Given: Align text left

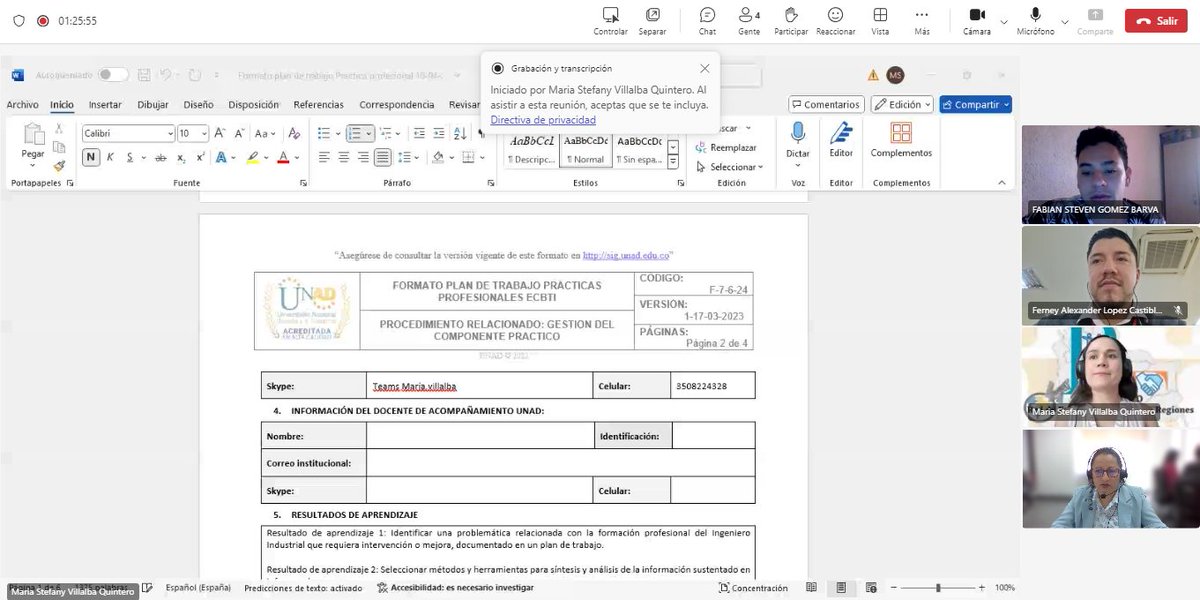Looking at the screenshot, I should coord(324,157).
